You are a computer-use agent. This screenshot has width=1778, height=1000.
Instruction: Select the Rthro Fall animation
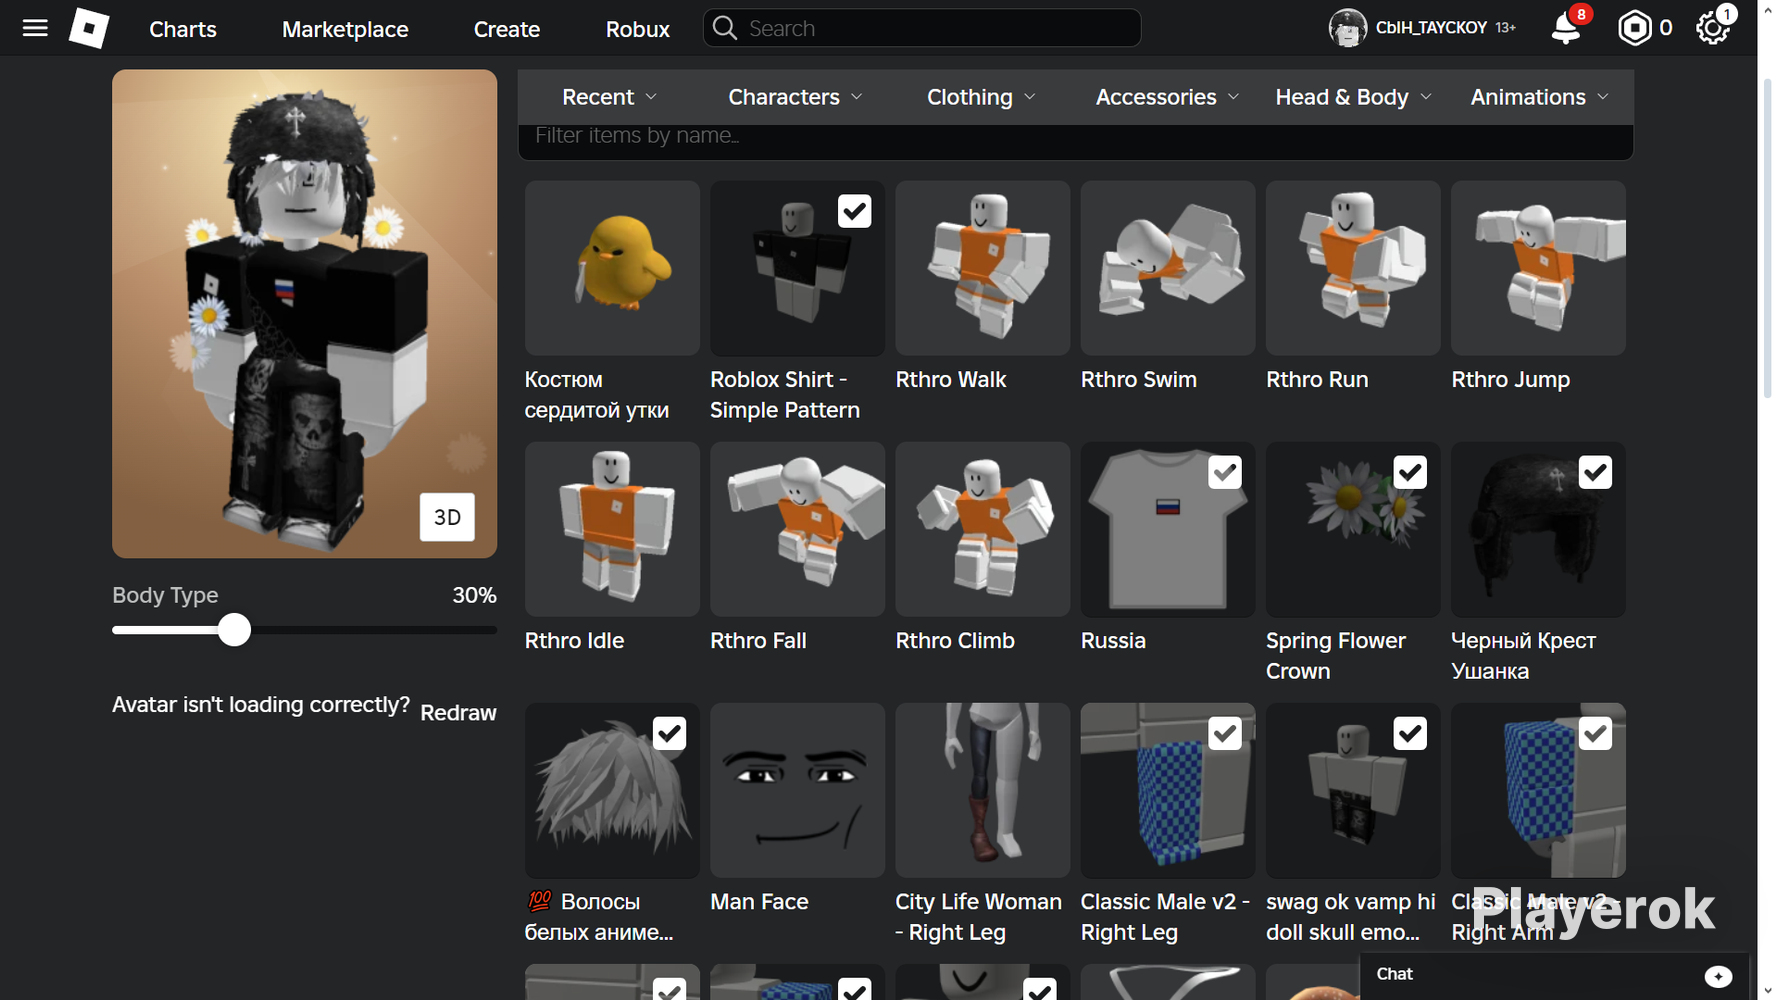tap(797, 529)
